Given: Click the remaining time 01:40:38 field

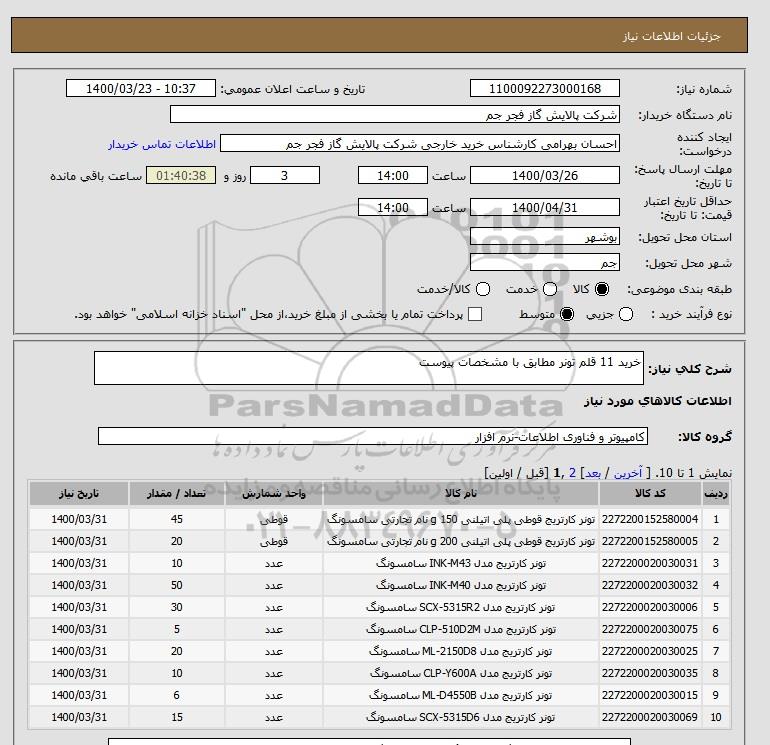Looking at the screenshot, I should tap(181, 175).
